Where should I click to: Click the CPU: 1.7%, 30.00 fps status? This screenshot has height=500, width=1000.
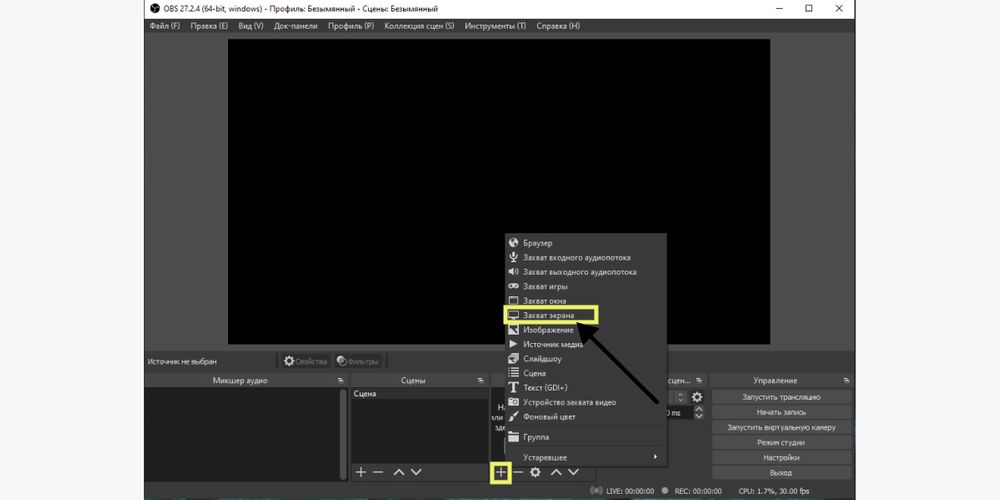click(x=774, y=491)
